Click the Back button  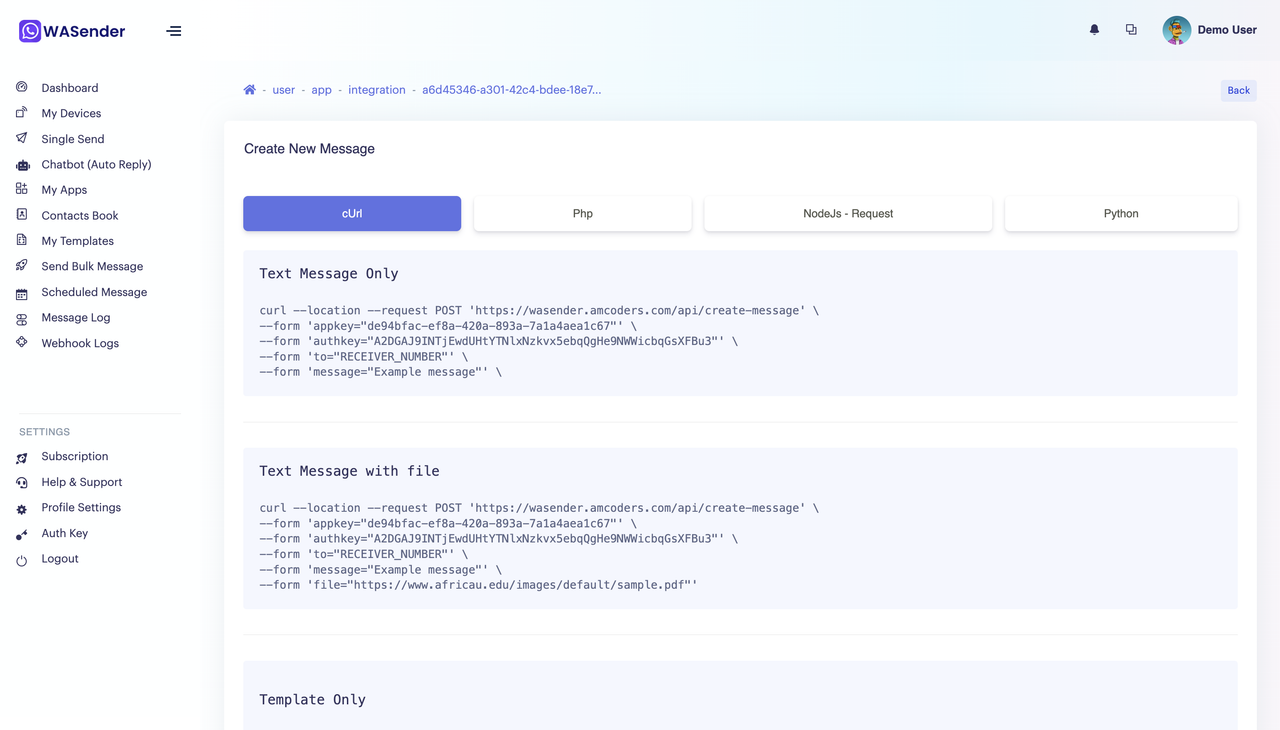[1238, 90]
